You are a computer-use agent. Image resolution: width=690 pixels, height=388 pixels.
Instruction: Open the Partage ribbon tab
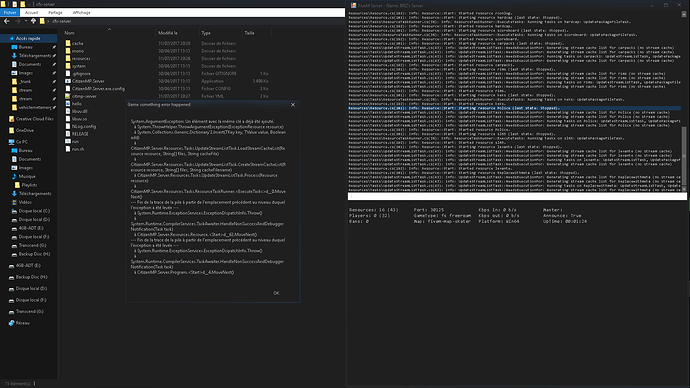click(x=55, y=13)
